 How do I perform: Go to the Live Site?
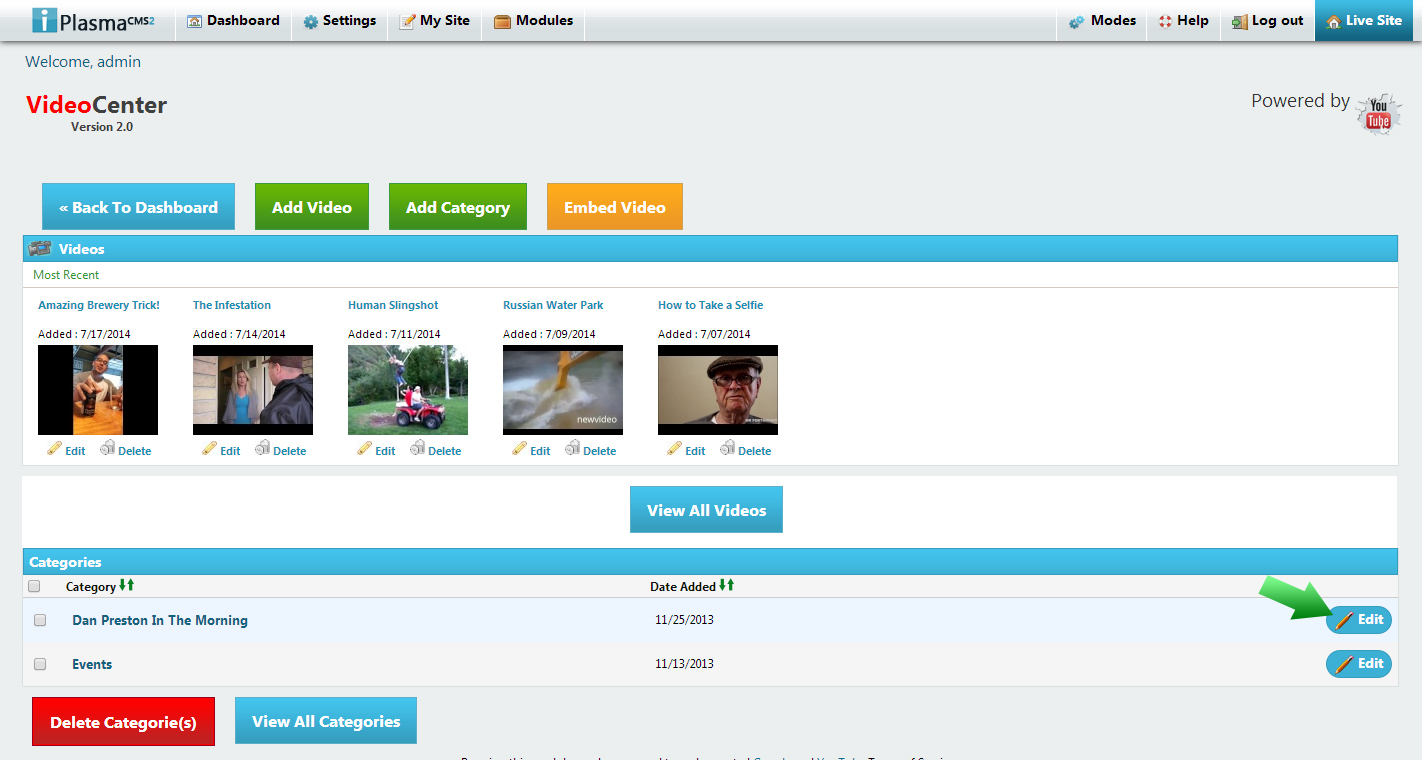tap(1363, 20)
